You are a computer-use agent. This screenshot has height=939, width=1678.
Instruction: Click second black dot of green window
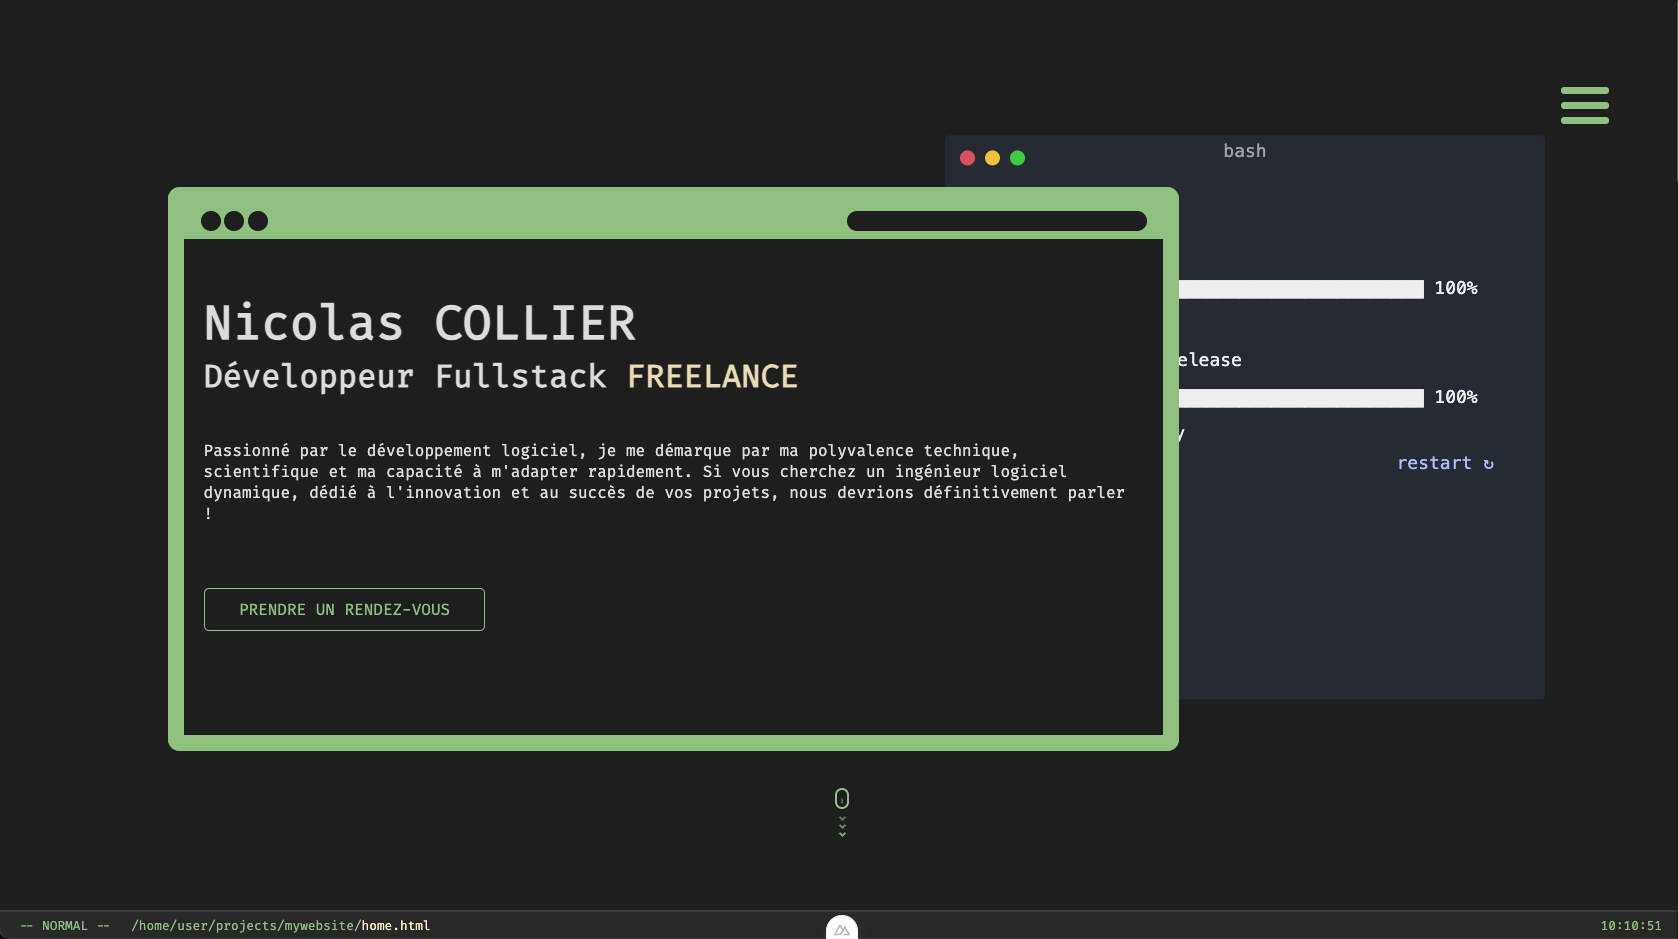coord(234,221)
